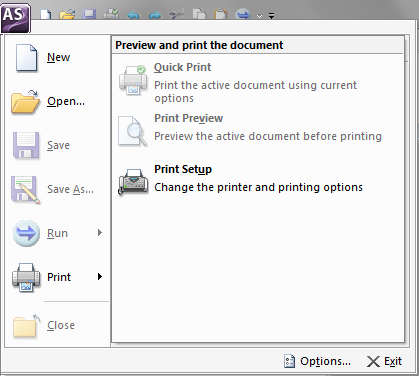
Task: Click Copy icon in quick access toolbar
Action: pyautogui.click(x=199, y=15)
